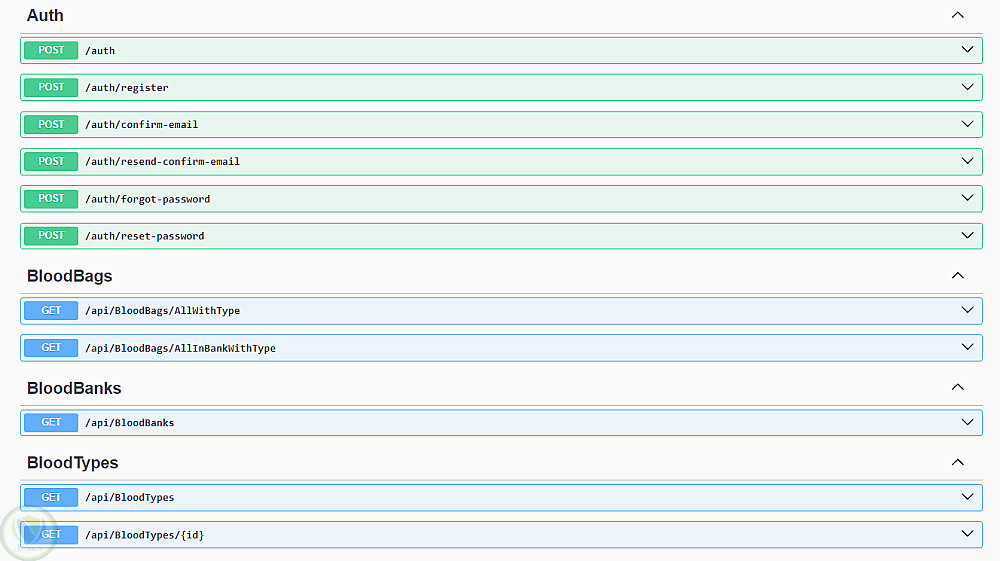
Task: Expand the /auth/reset-password endpoint chevron
Action: tap(967, 235)
